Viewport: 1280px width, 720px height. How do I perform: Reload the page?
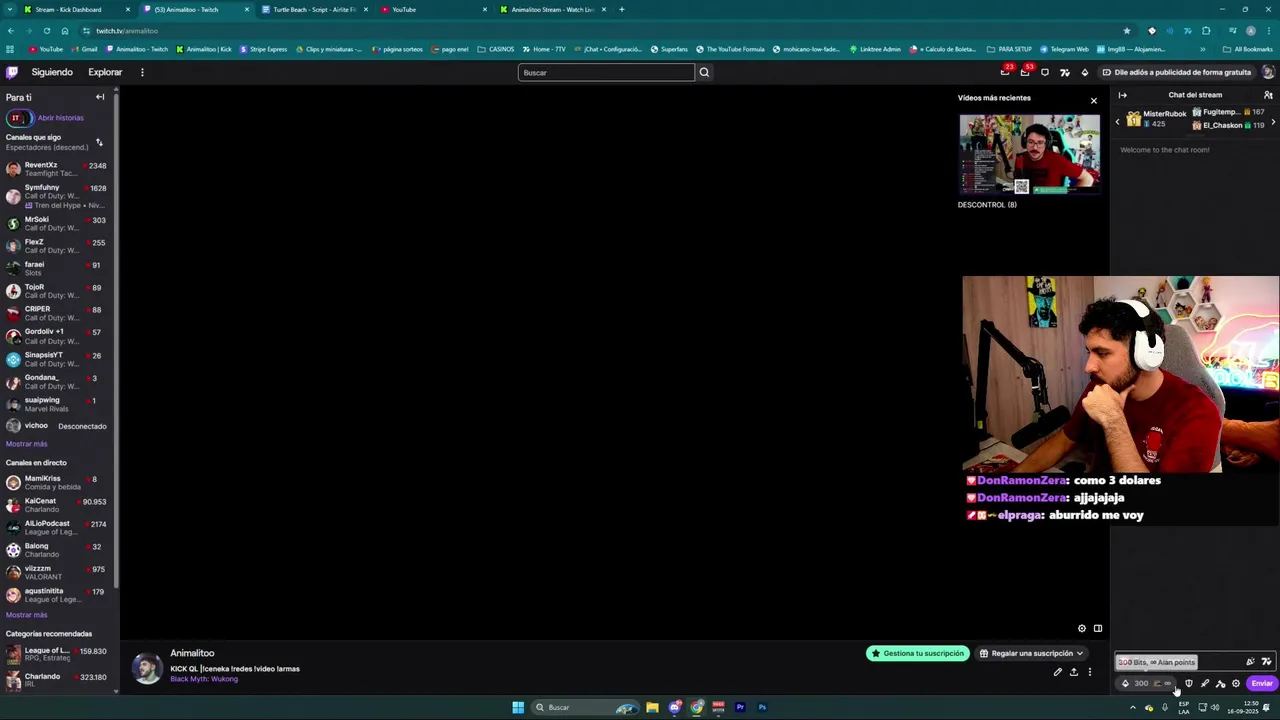46,30
